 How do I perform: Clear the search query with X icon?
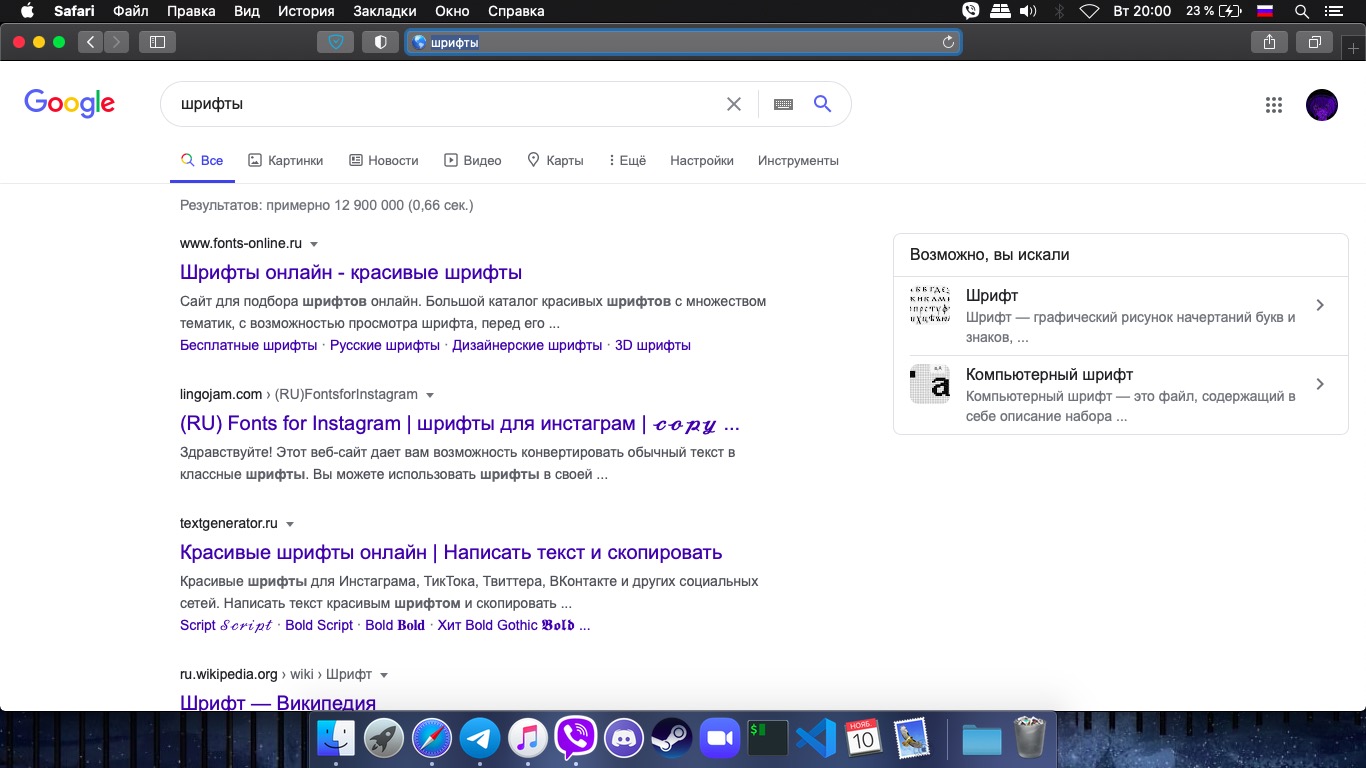point(734,104)
